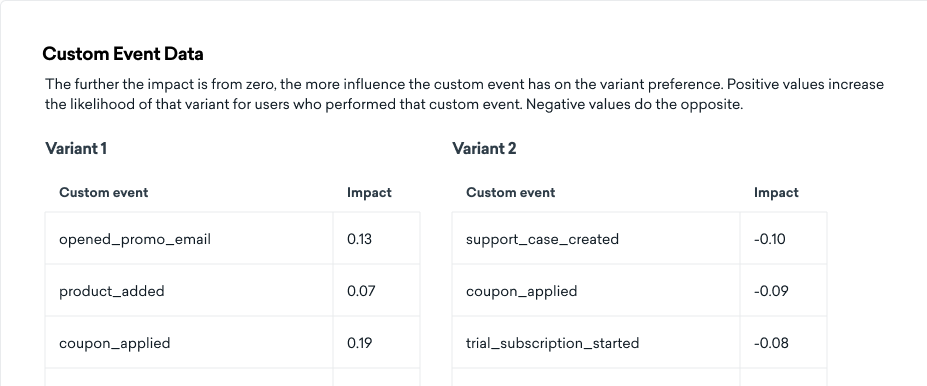
Task: Click Variant 1 Custom event column header
Action: click(x=103, y=193)
